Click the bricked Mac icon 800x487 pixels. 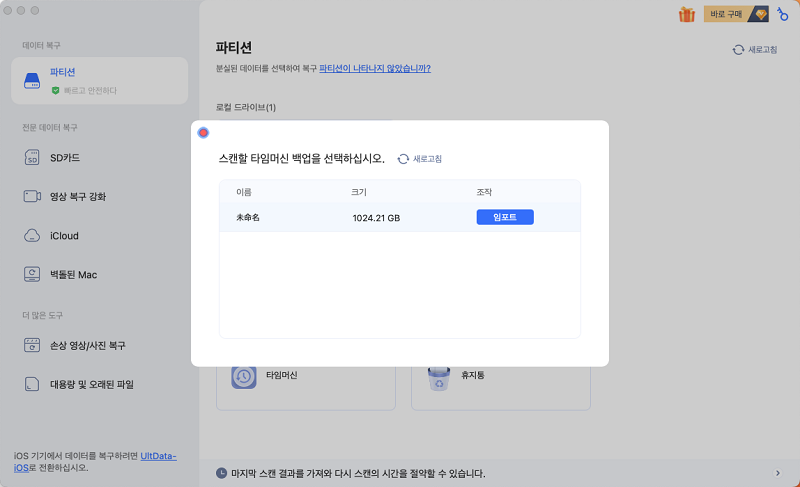[32, 274]
